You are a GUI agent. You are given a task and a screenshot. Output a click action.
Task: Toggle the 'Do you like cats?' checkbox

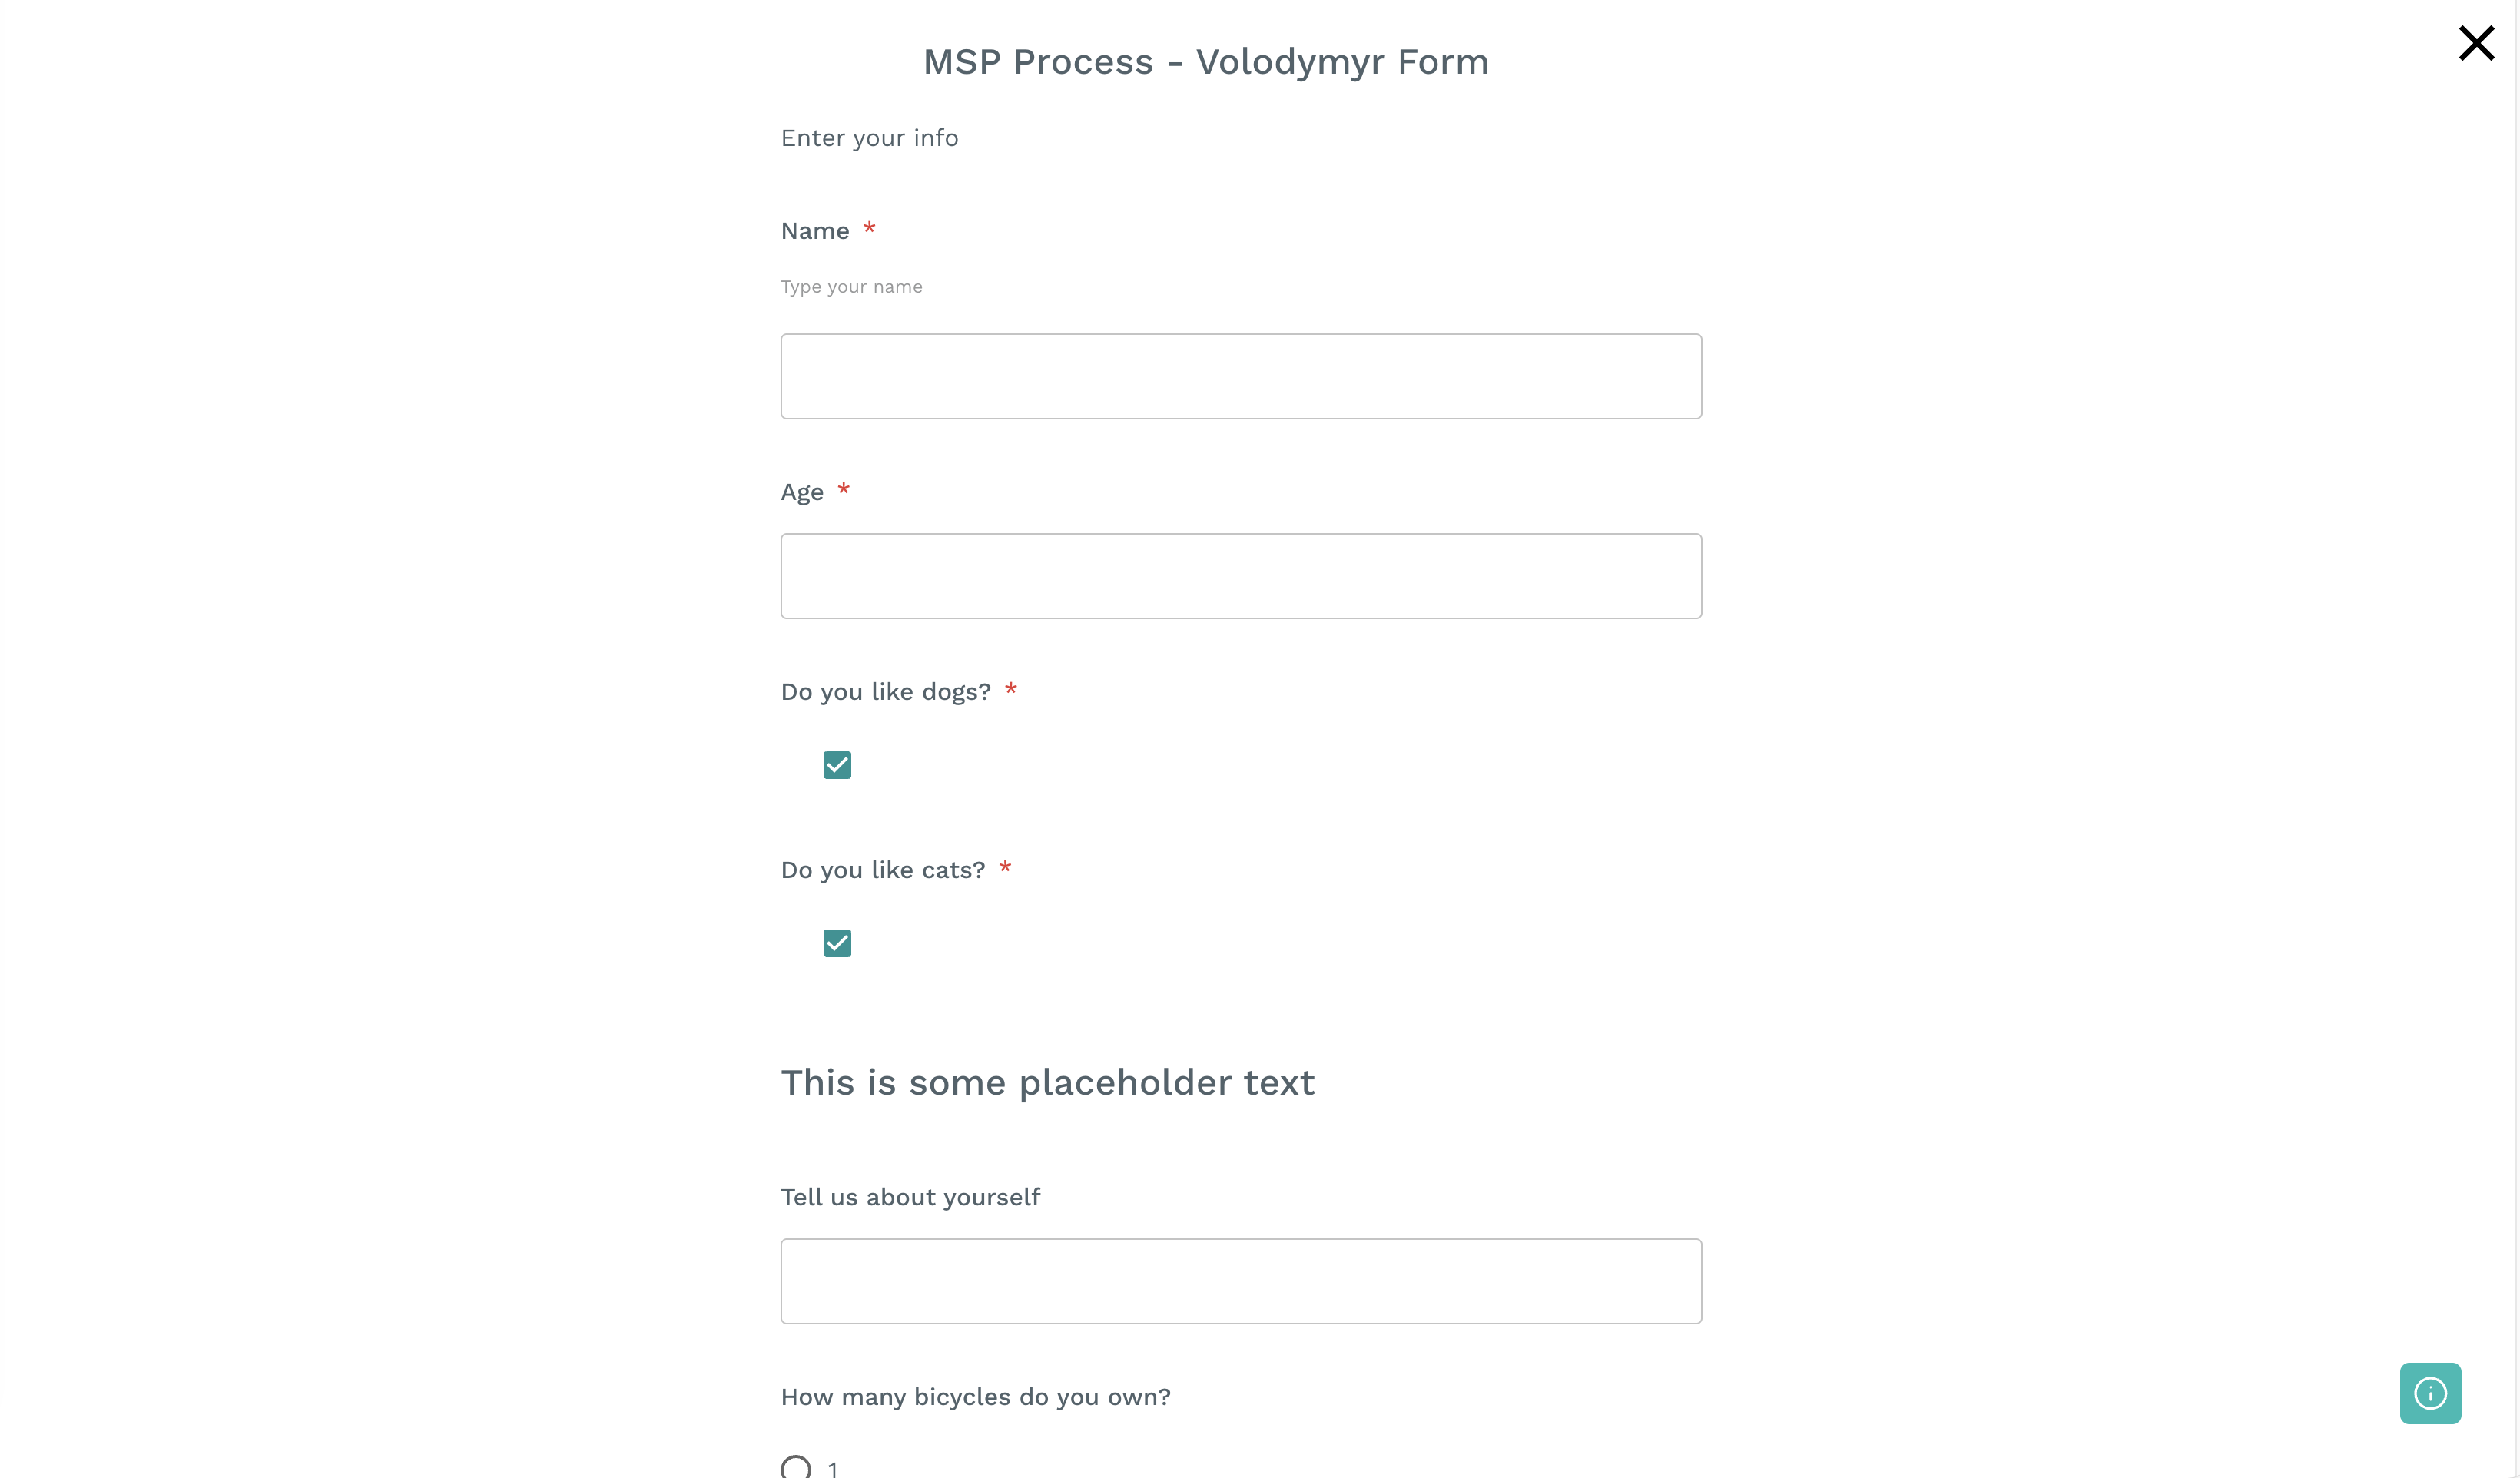pyautogui.click(x=837, y=943)
